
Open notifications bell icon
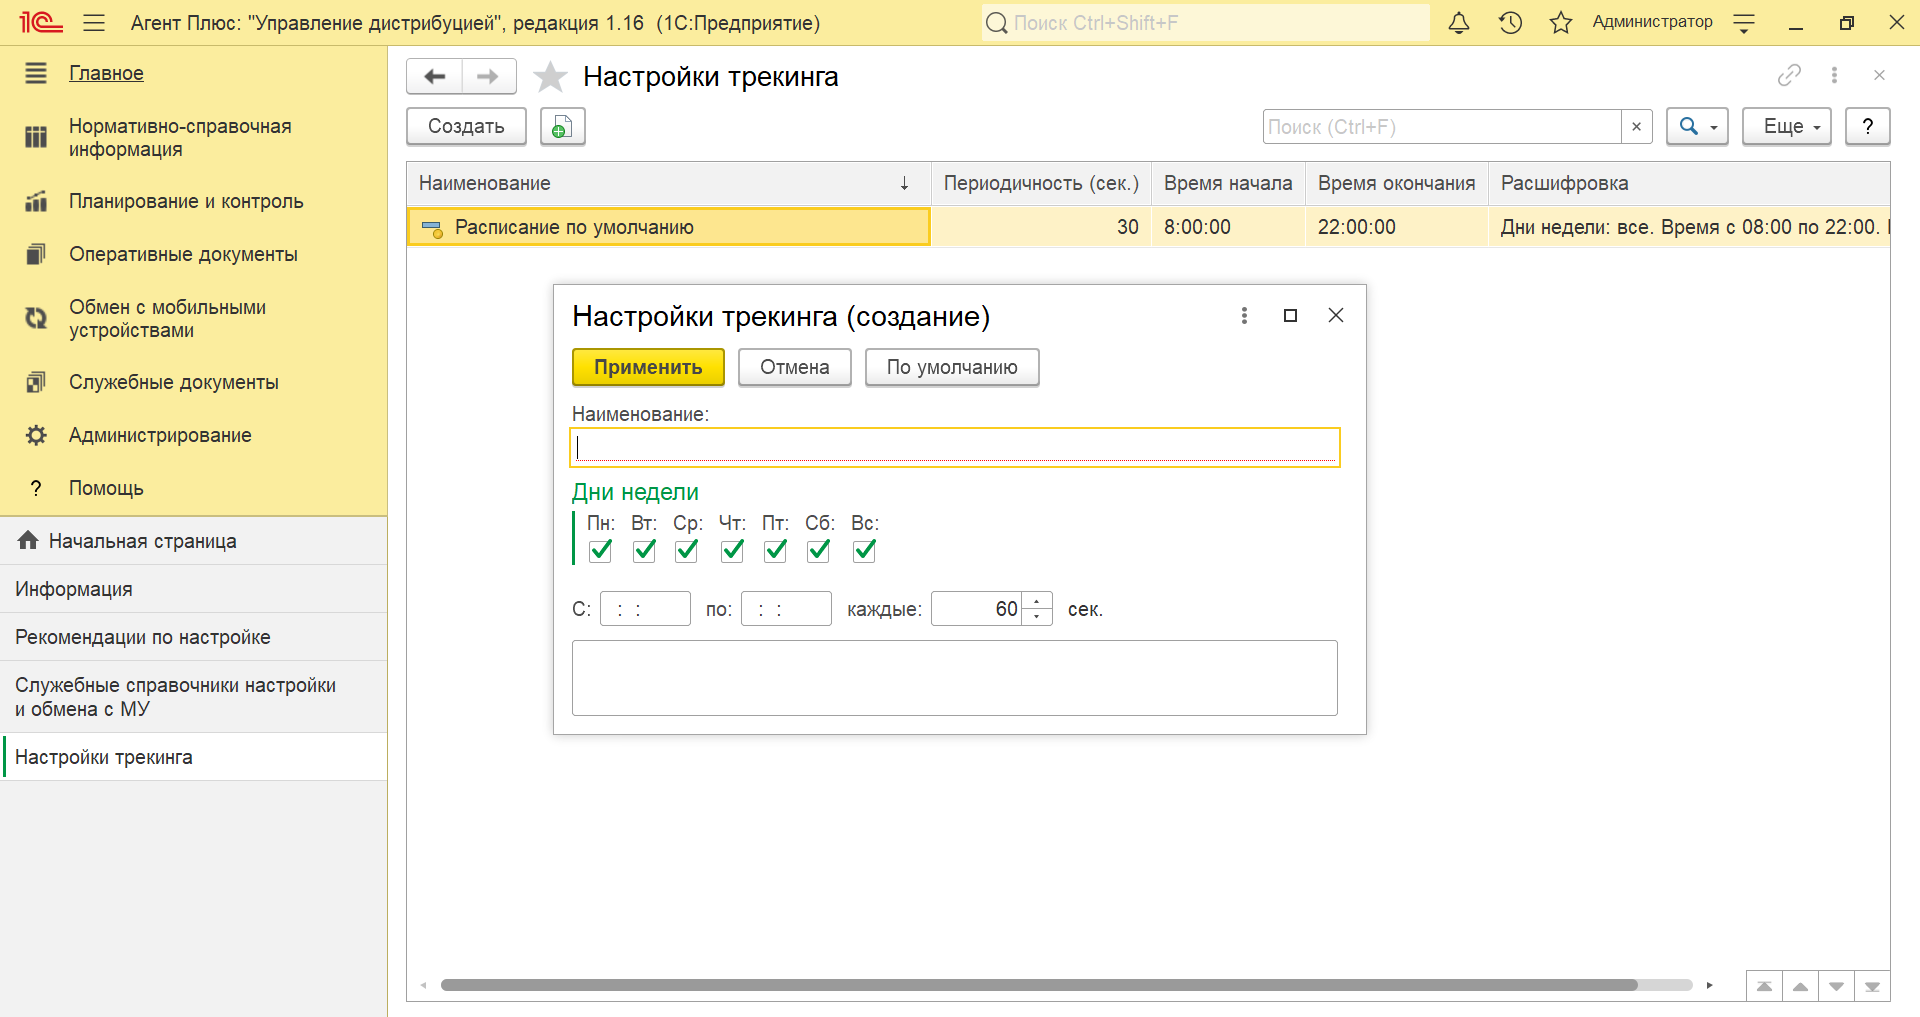(x=1459, y=22)
